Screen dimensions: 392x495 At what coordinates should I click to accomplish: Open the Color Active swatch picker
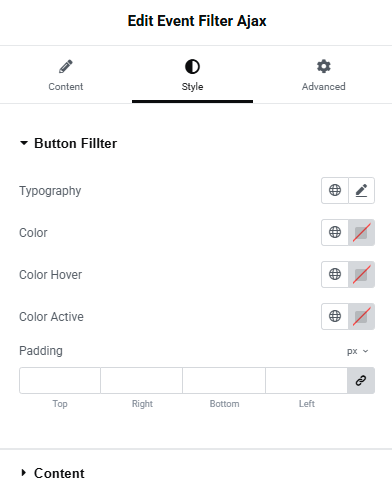click(361, 316)
